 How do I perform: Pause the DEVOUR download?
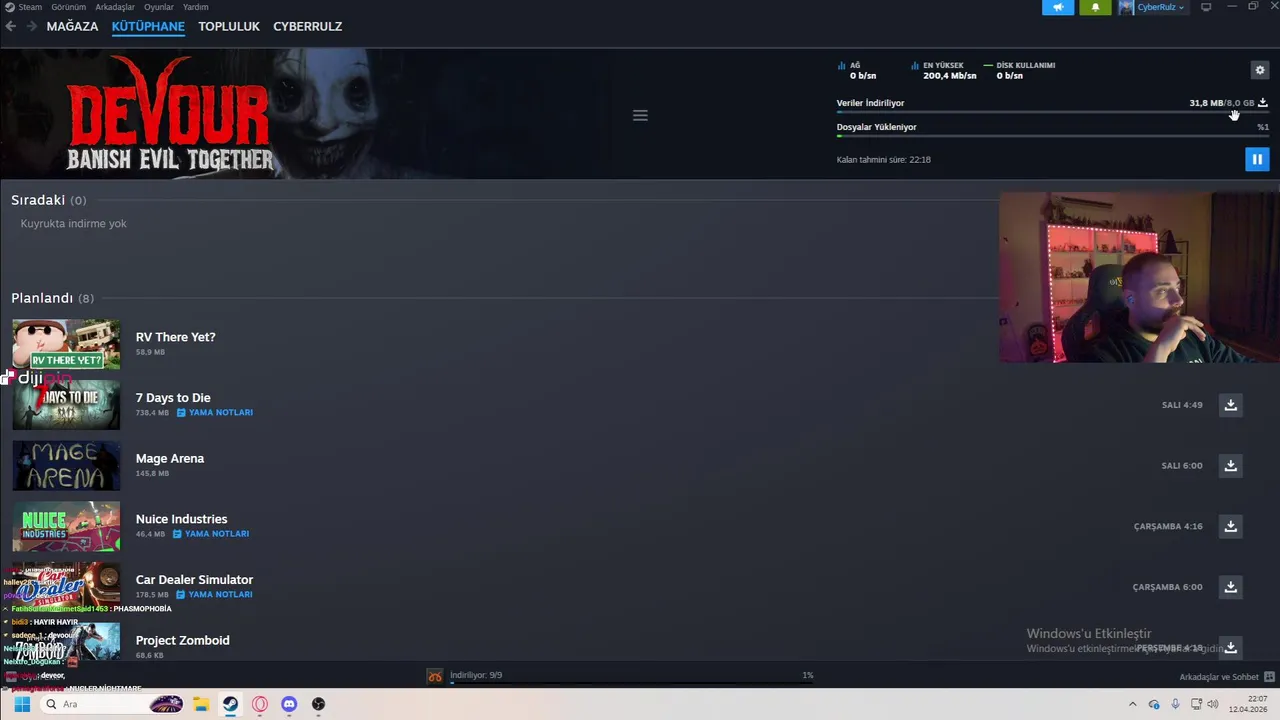1257,159
